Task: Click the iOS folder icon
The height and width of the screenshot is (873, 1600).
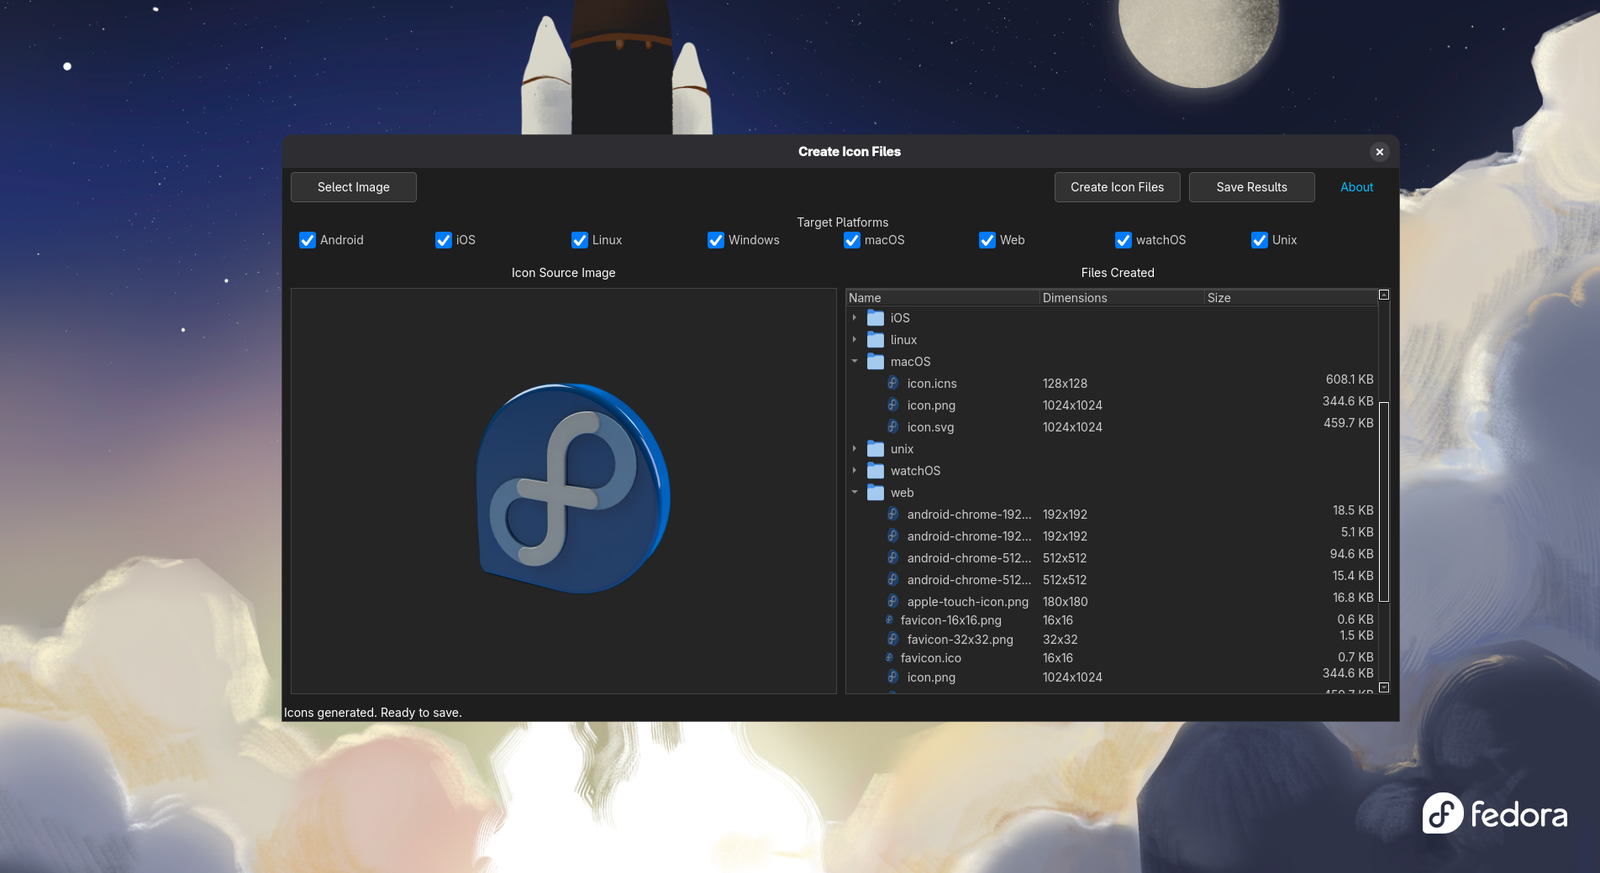Action: coord(875,318)
